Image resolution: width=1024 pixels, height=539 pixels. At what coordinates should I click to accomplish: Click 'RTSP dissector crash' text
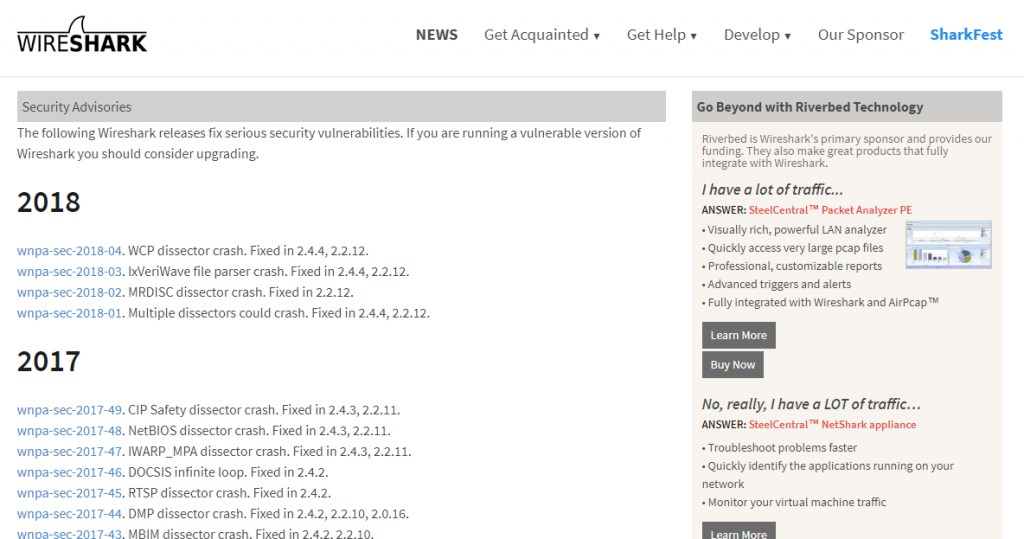(x=187, y=493)
